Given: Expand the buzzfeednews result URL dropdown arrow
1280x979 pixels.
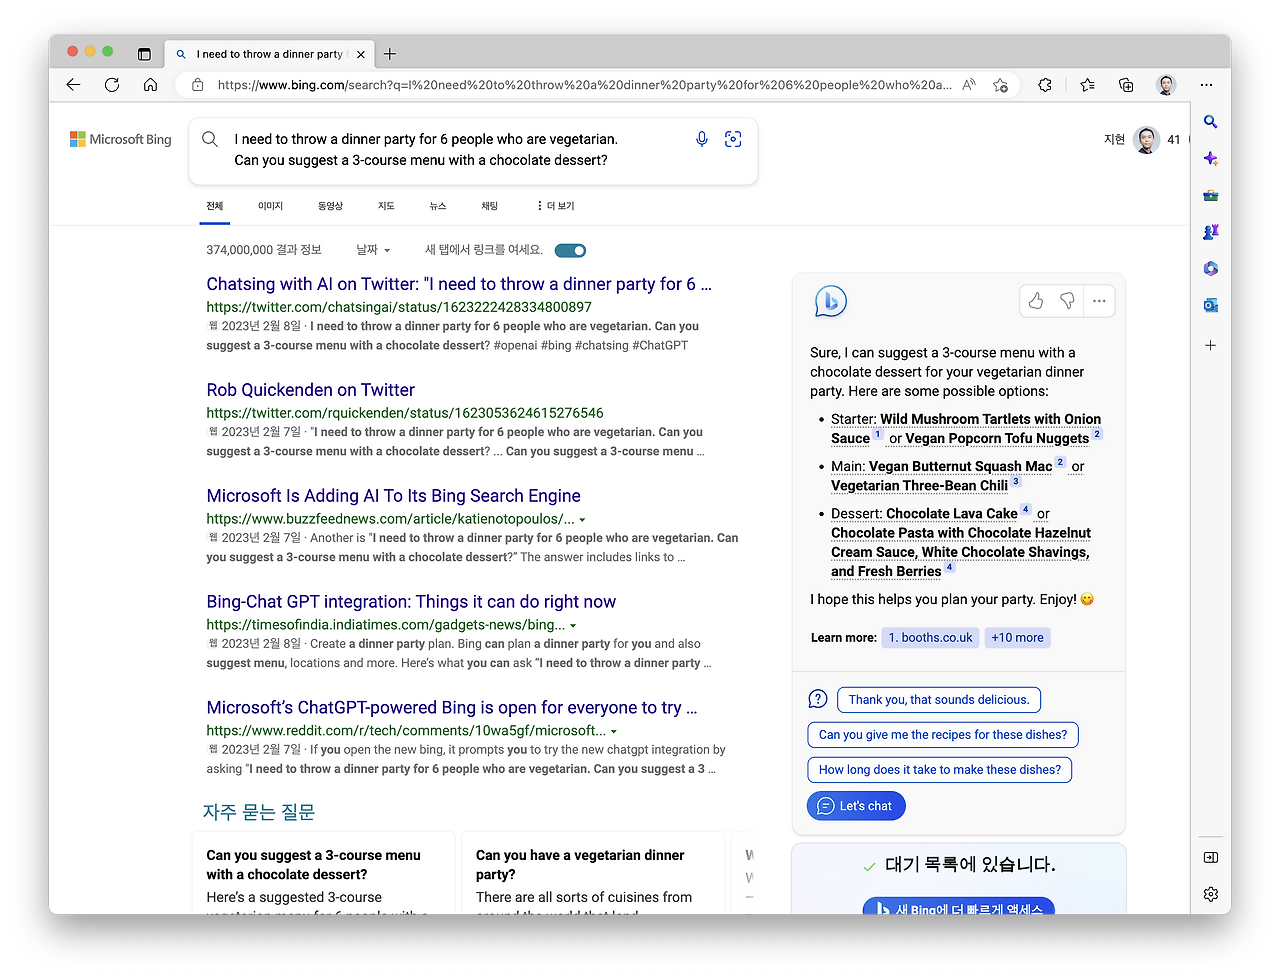Looking at the screenshot, I should click(x=582, y=520).
